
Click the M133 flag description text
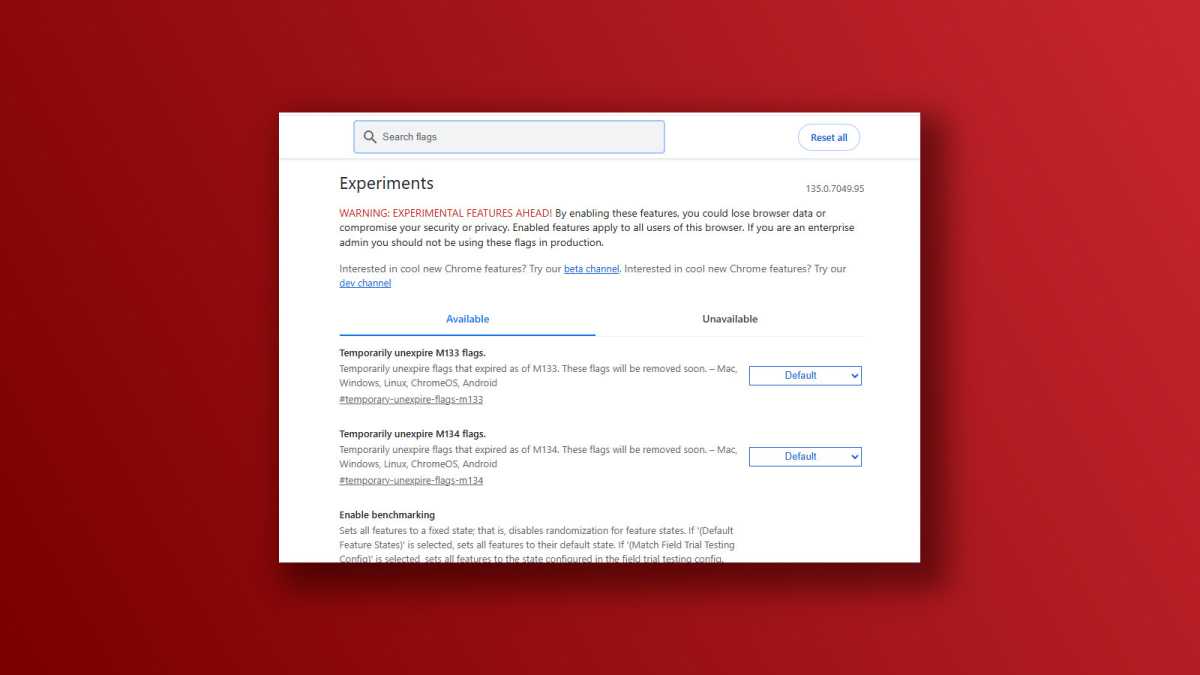pos(537,375)
